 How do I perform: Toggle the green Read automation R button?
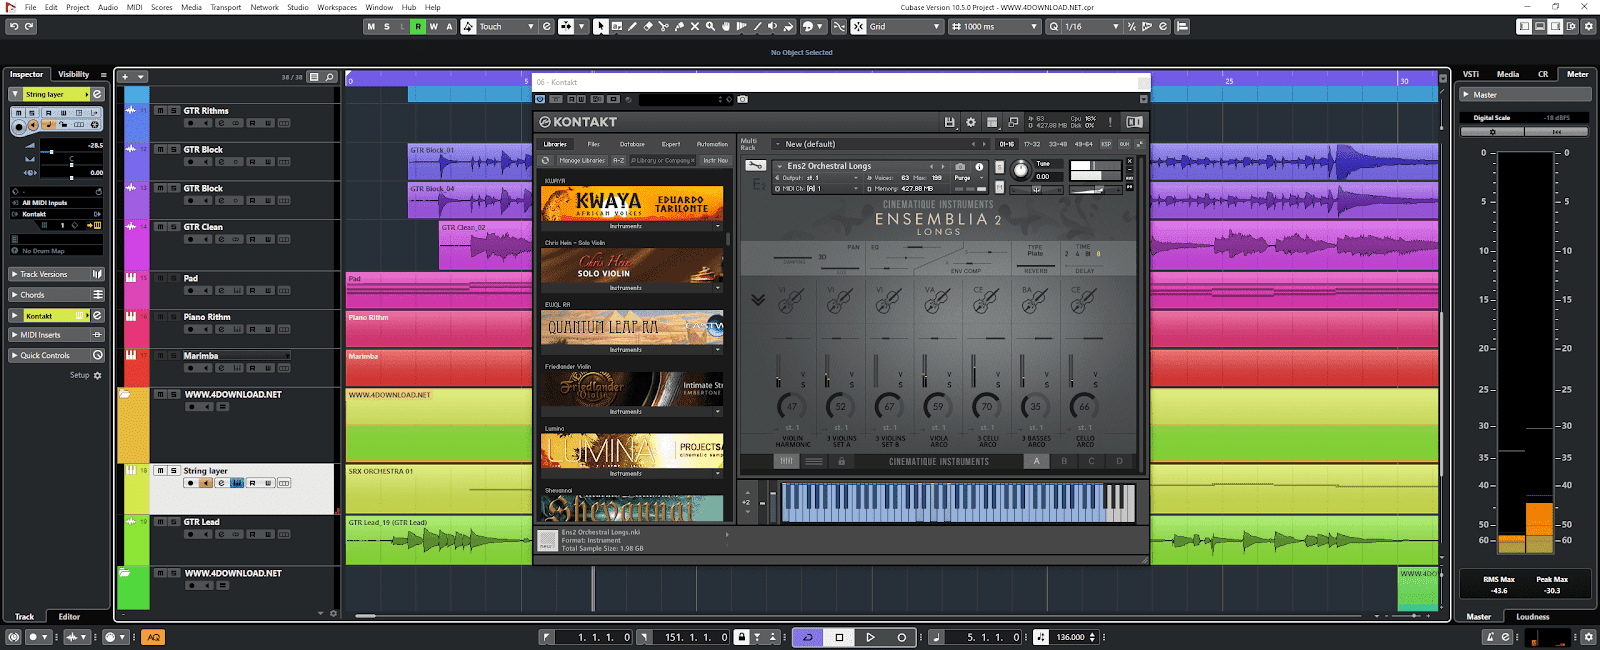click(418, 27)
